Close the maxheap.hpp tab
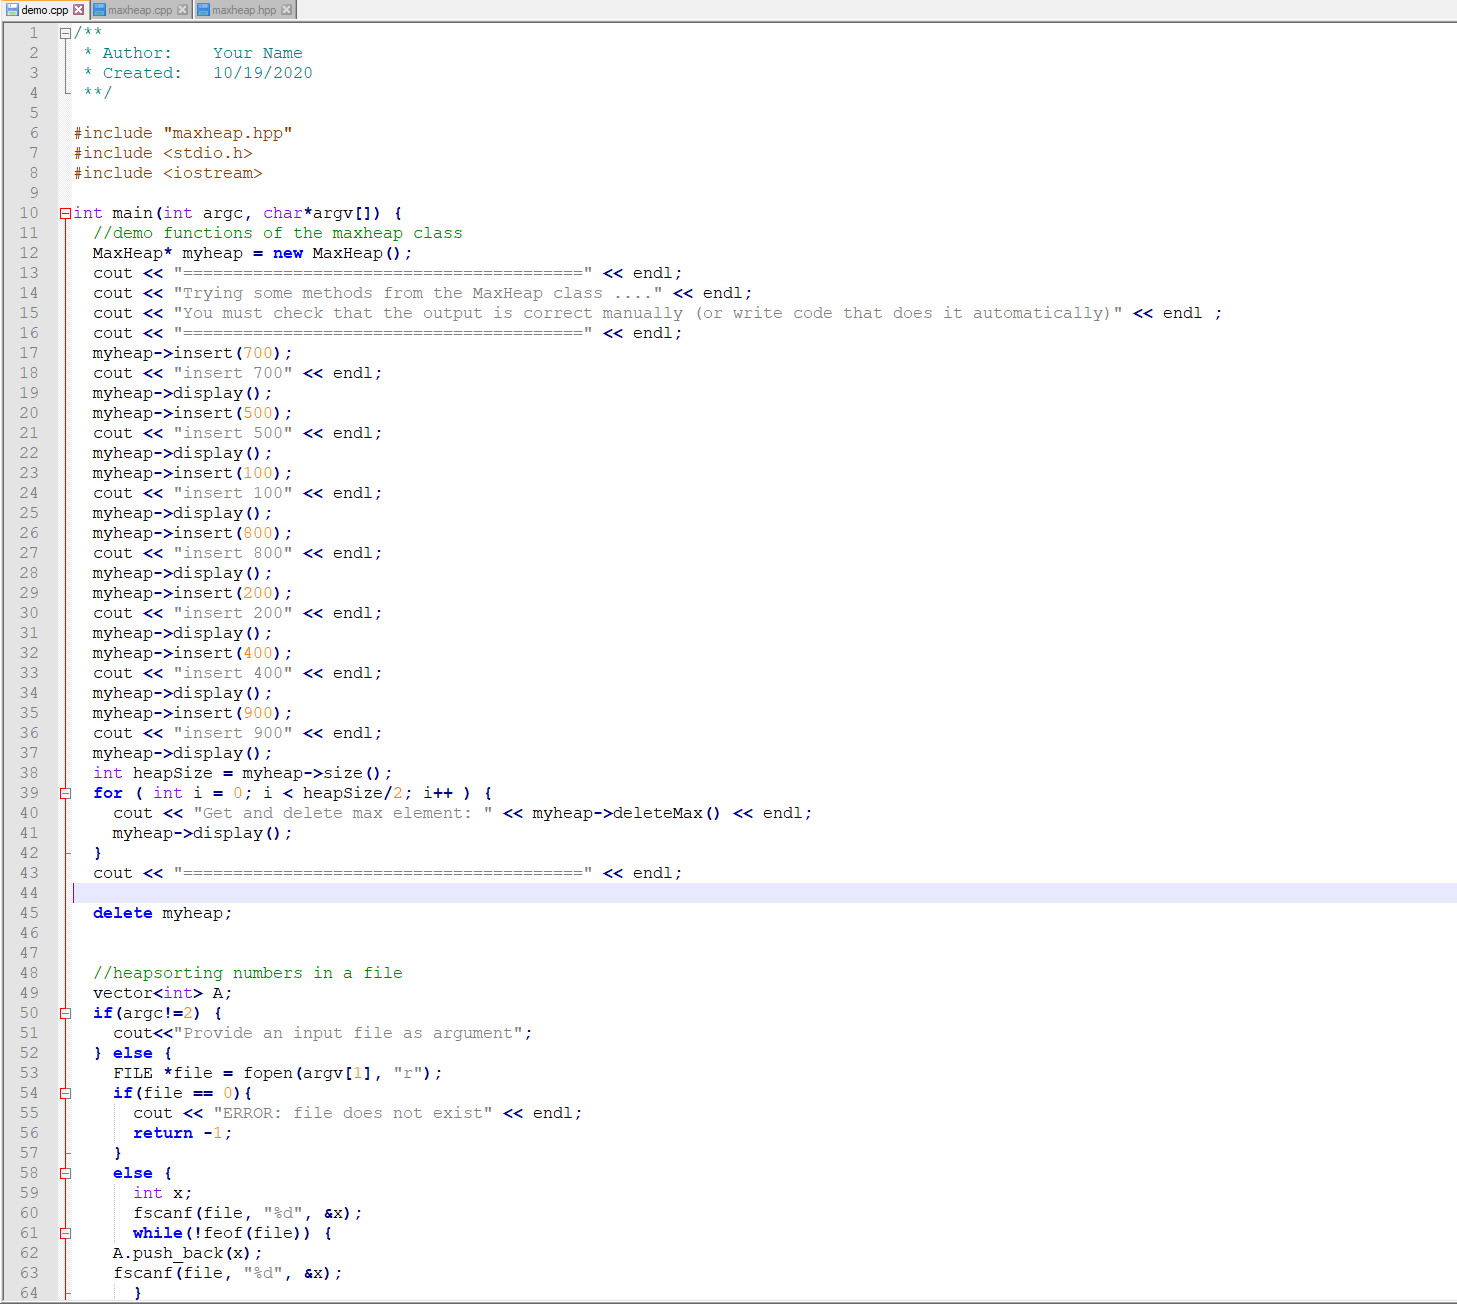 [286, 10]
